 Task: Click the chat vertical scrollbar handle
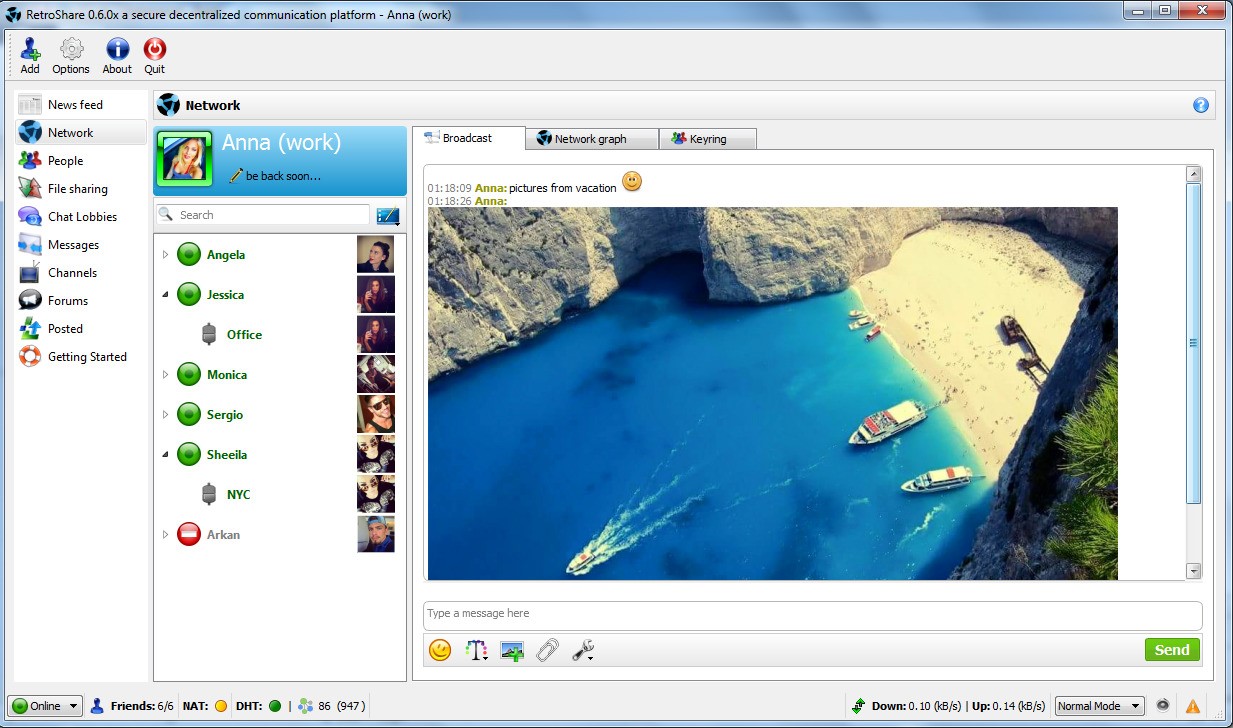tap(1192, 342)
